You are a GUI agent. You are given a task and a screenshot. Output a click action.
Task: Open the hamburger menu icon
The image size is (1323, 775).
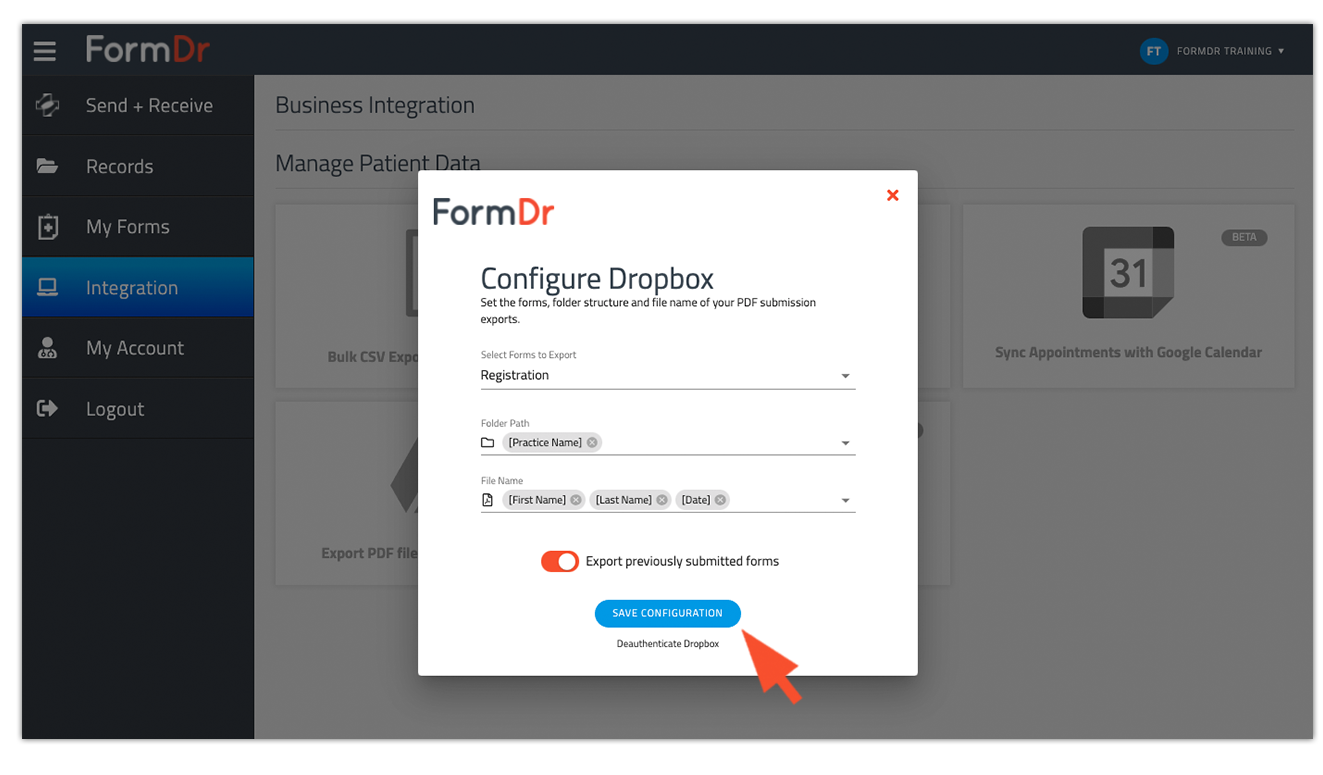pyautogui.click(x=45, y=50)
